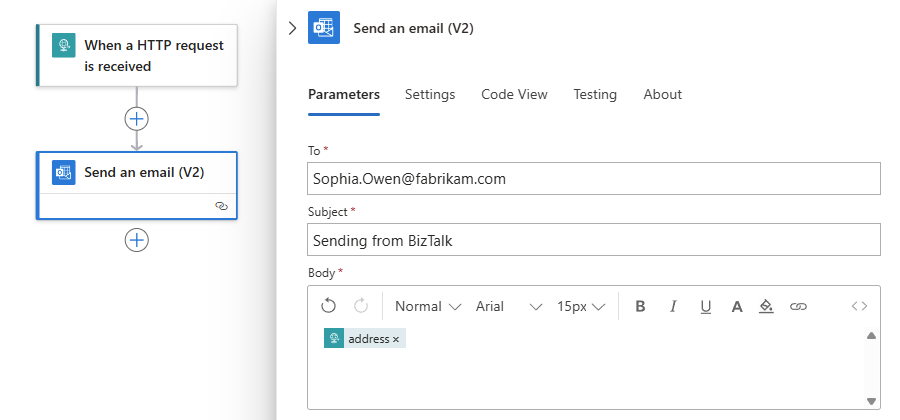
Task: Undo last edit in Body editor
Action: (328, 306)
